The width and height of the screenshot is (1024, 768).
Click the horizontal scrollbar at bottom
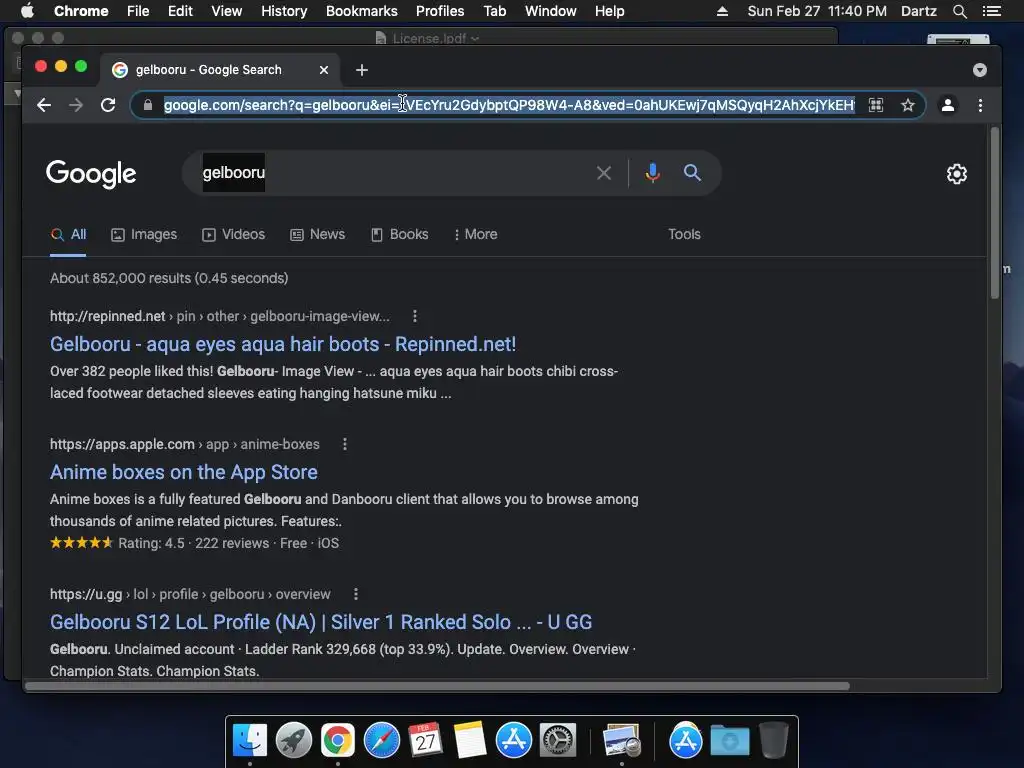[438, 686]
